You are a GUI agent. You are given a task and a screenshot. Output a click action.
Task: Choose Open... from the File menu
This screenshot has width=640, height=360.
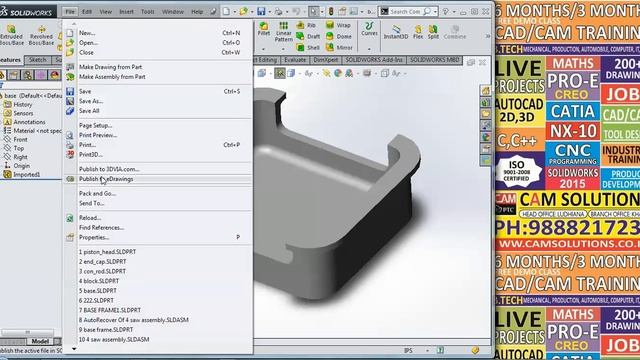[158, 43]
